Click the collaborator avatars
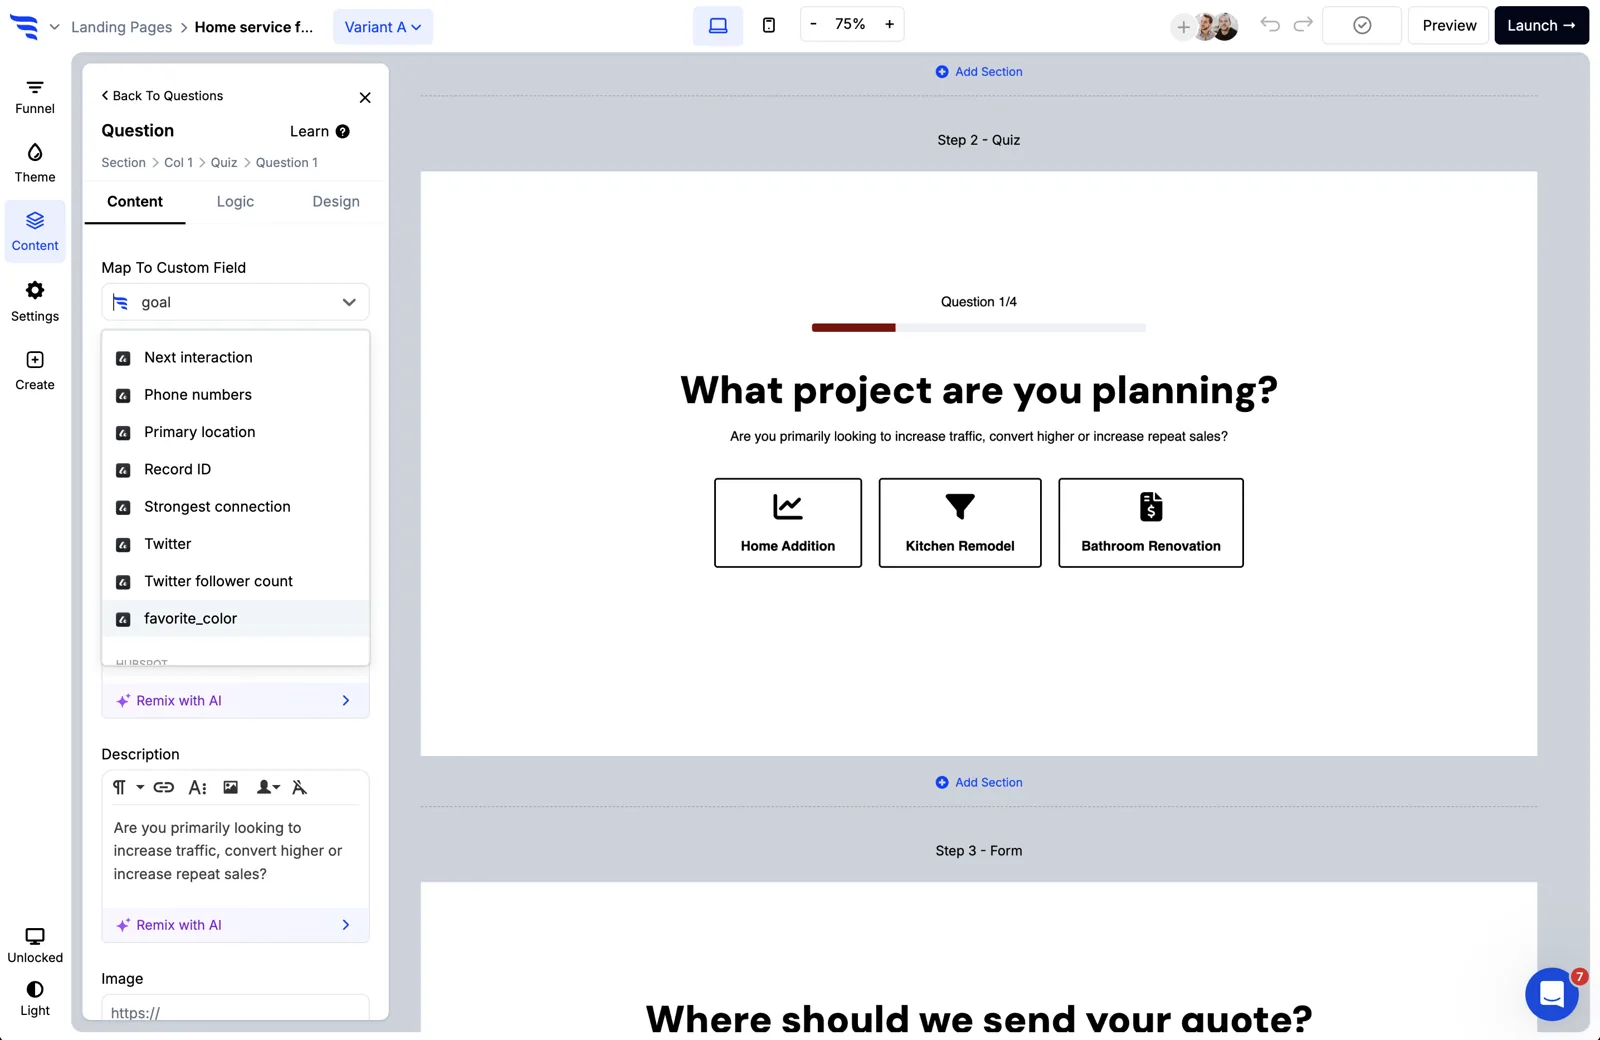Viewport: 1600px width, 1040px height. click(1217, 27)
